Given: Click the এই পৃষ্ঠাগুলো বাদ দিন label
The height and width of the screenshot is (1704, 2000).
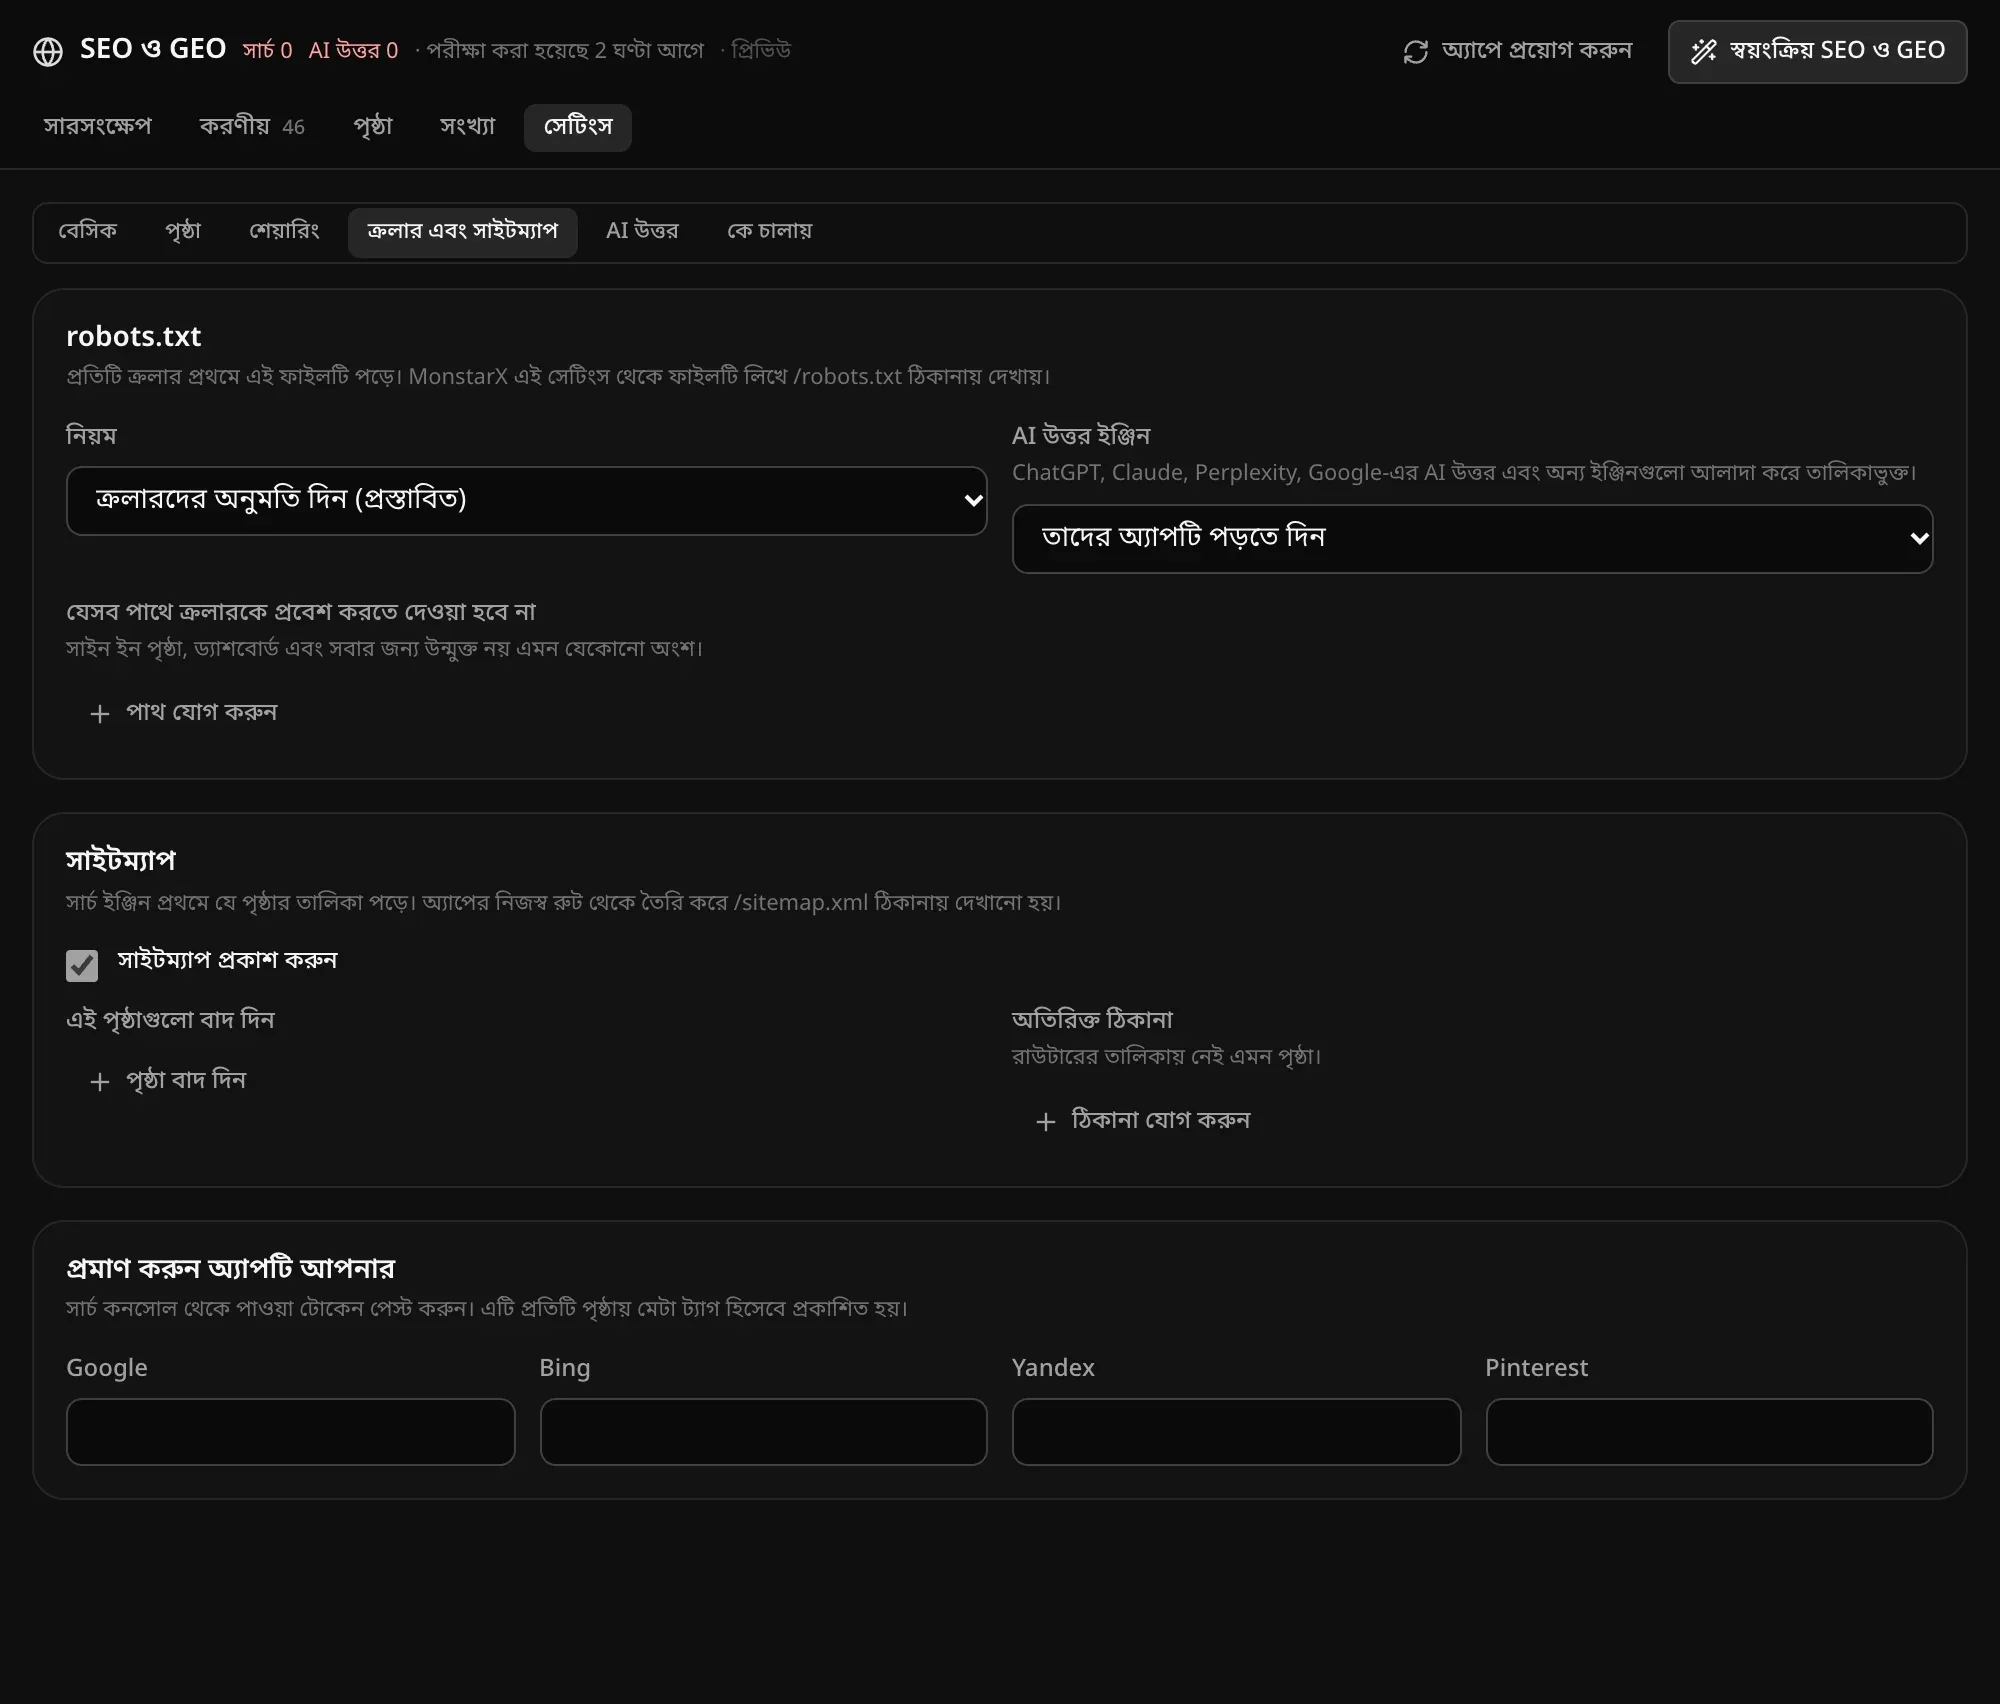Looking at the screenshot, I should point(170,1021).
